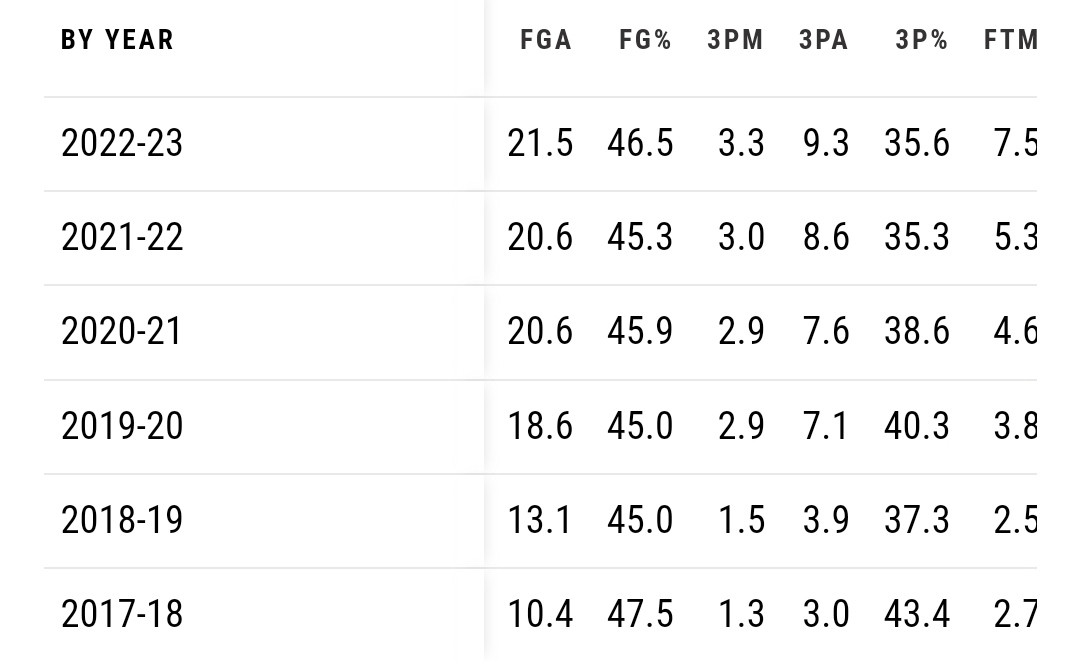Click the BY YEAR column header
Image resolution: width=1080 pixels, height=670 pixels.
click(117, 40)
